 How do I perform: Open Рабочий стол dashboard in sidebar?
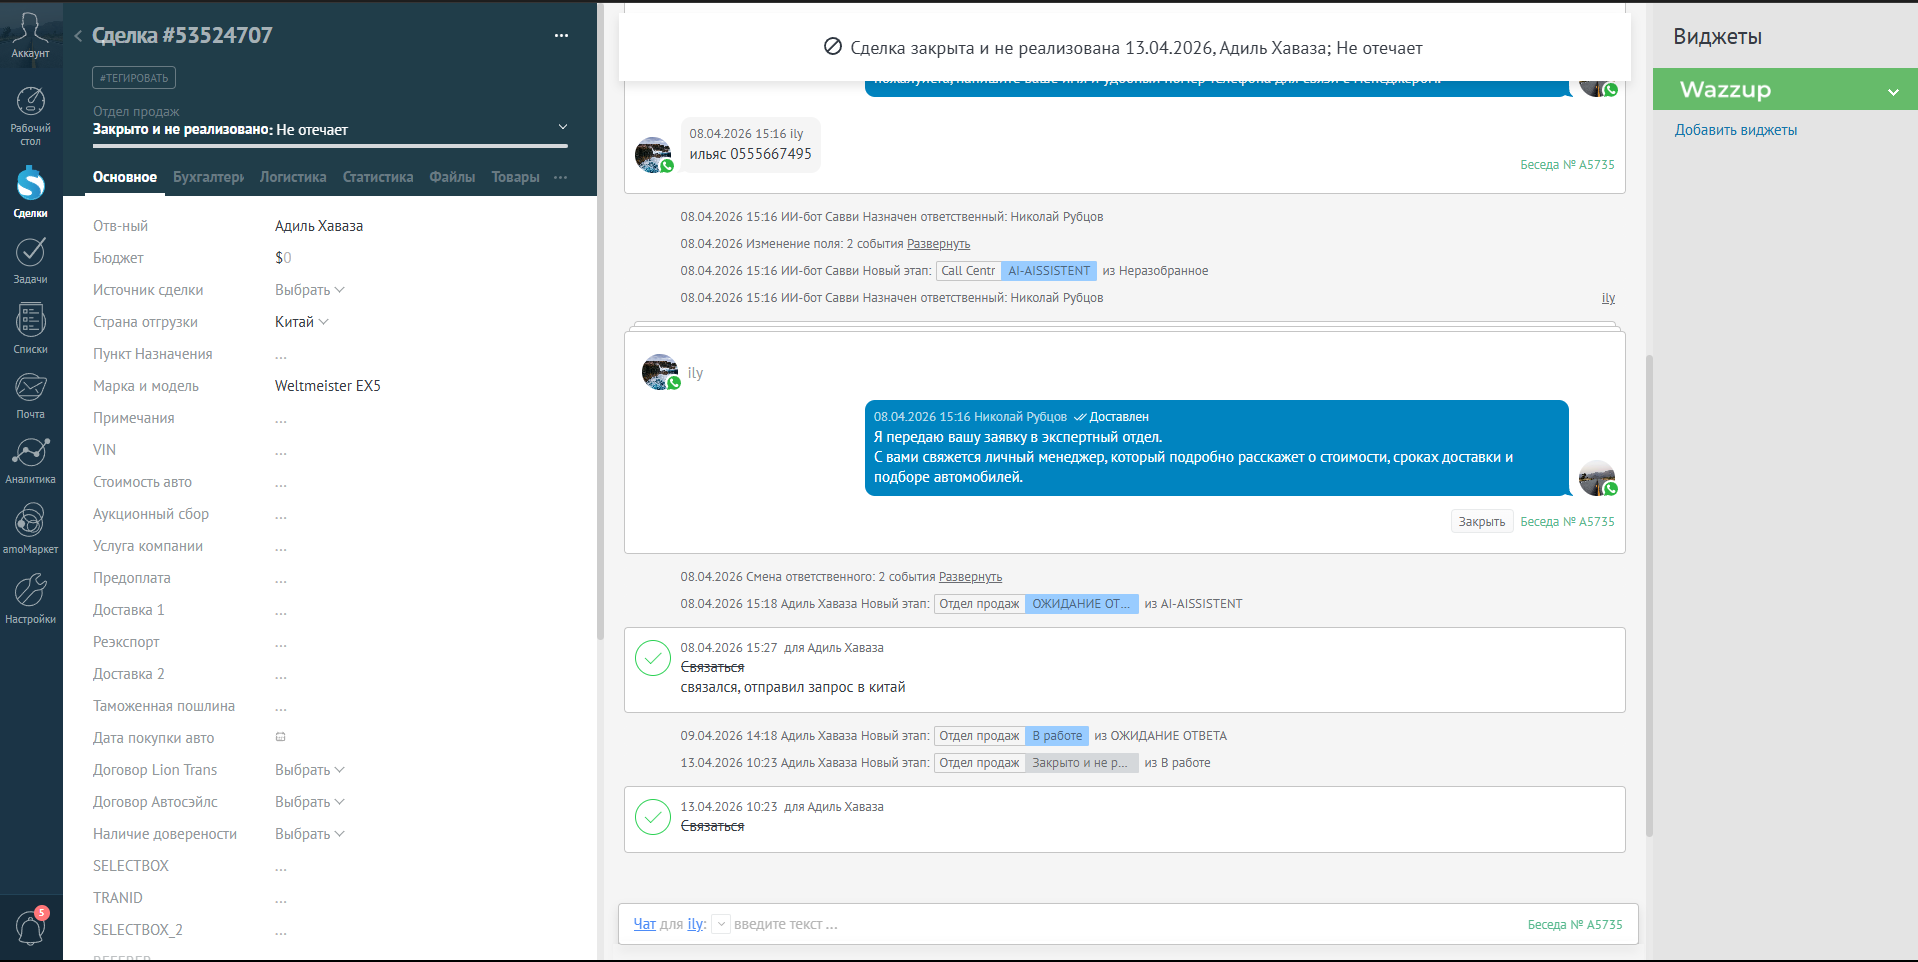[30, 116]
